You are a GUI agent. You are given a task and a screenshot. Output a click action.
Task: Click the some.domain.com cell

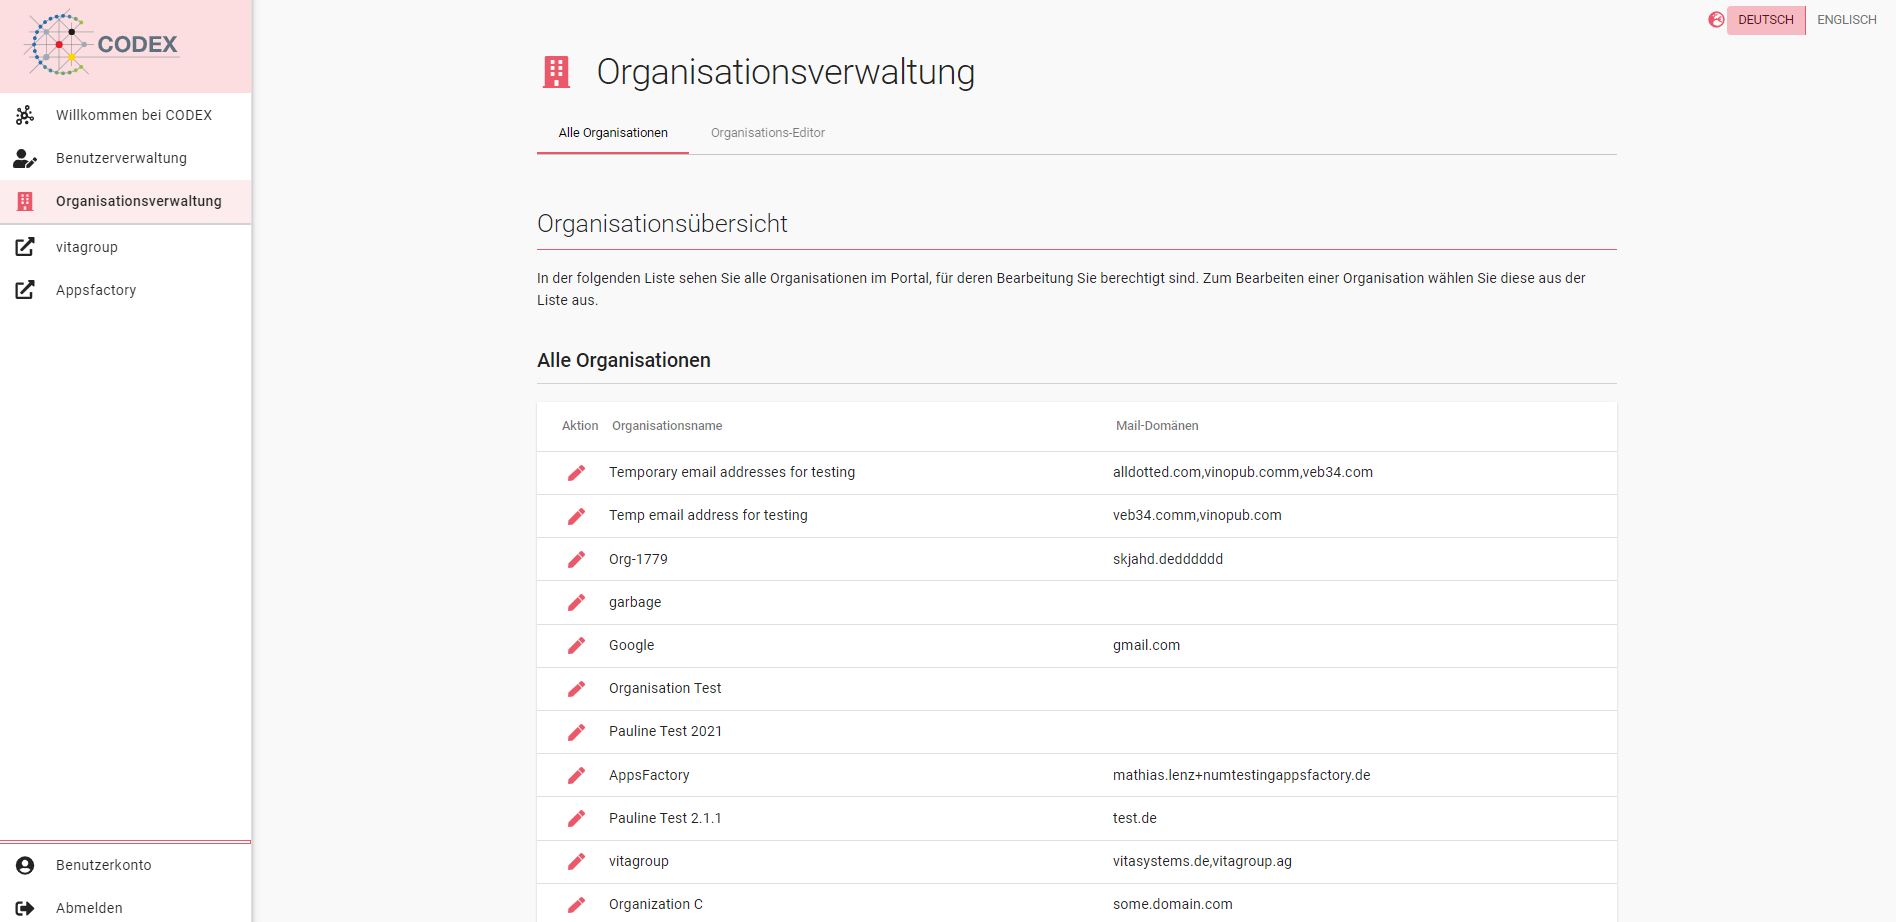coord(1172,904)
